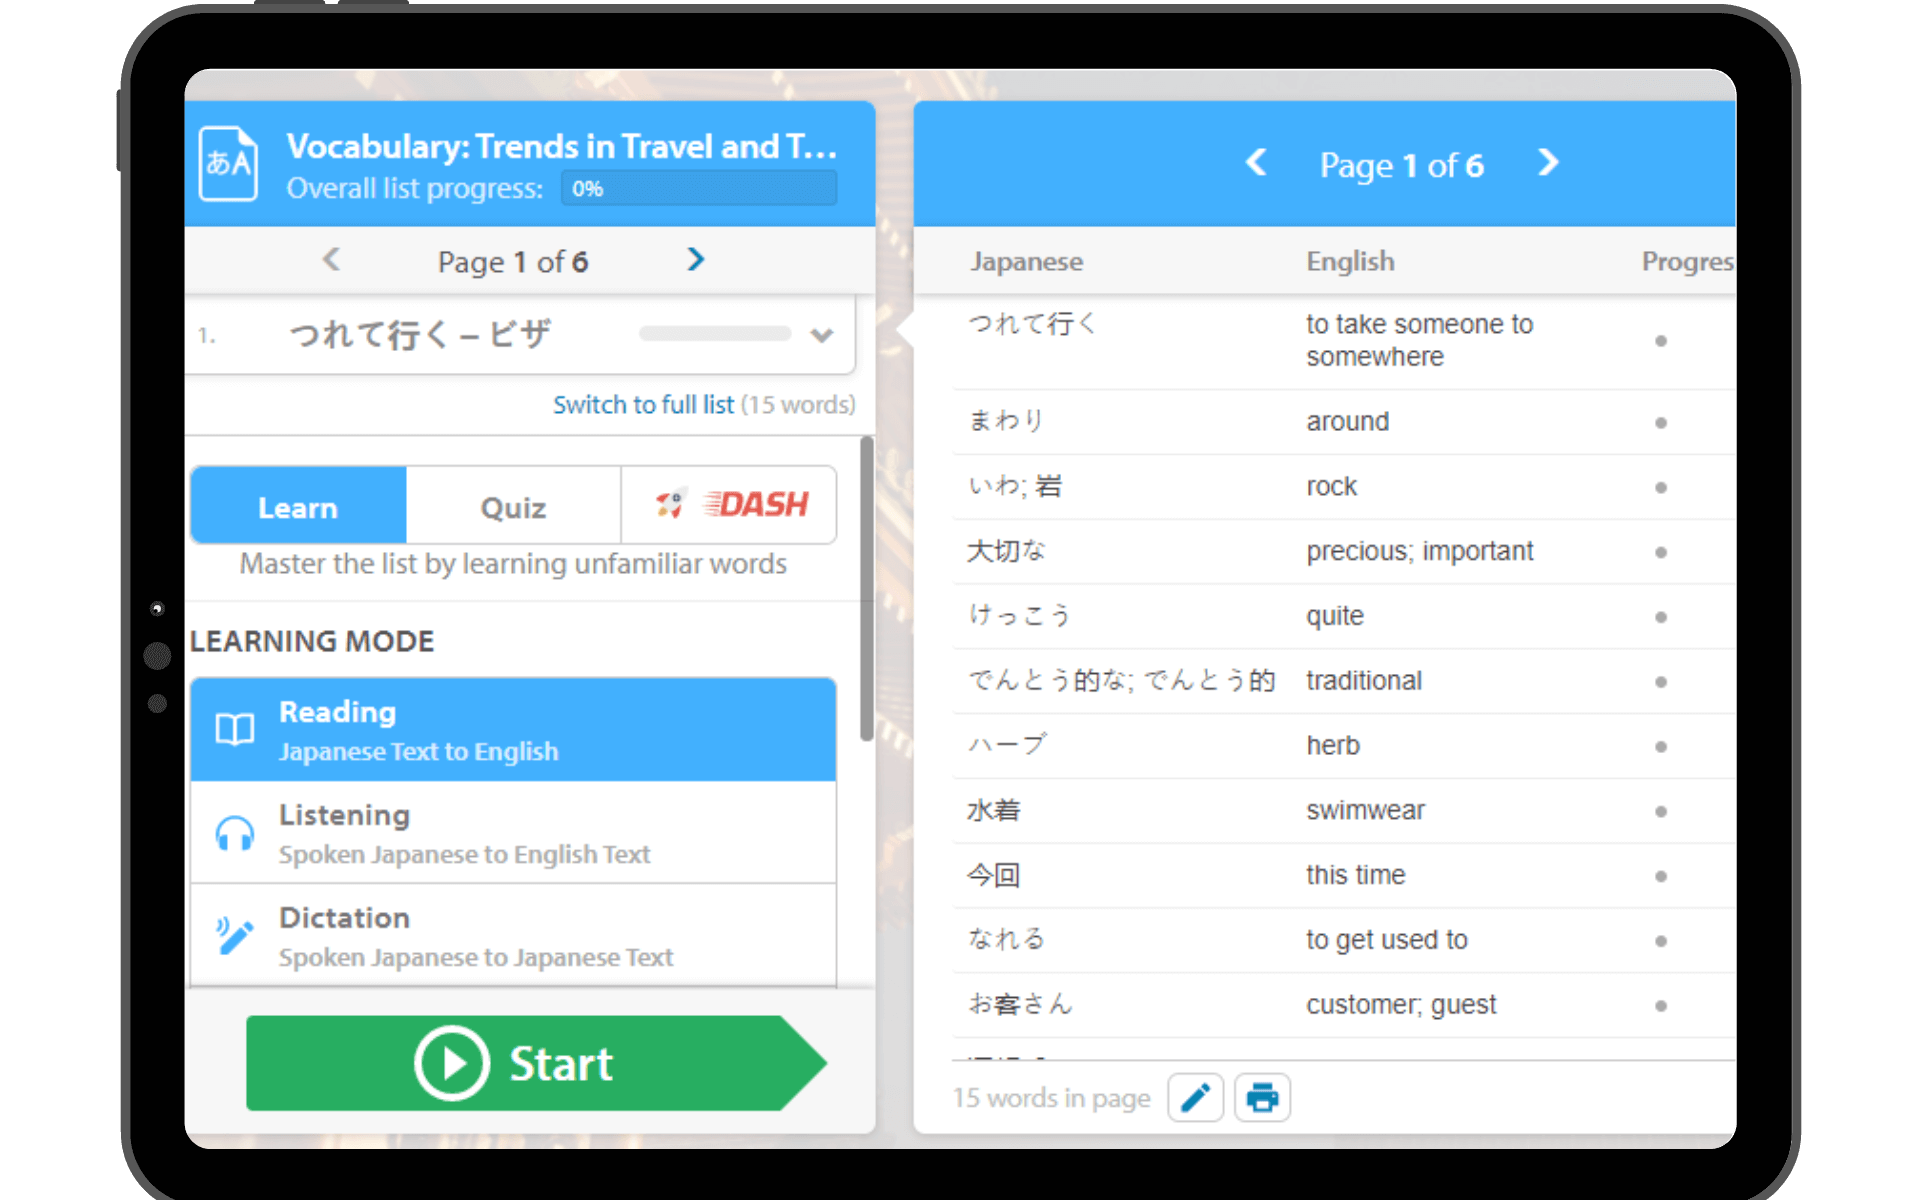Switch to the Quiz tab

coord(513,507)
